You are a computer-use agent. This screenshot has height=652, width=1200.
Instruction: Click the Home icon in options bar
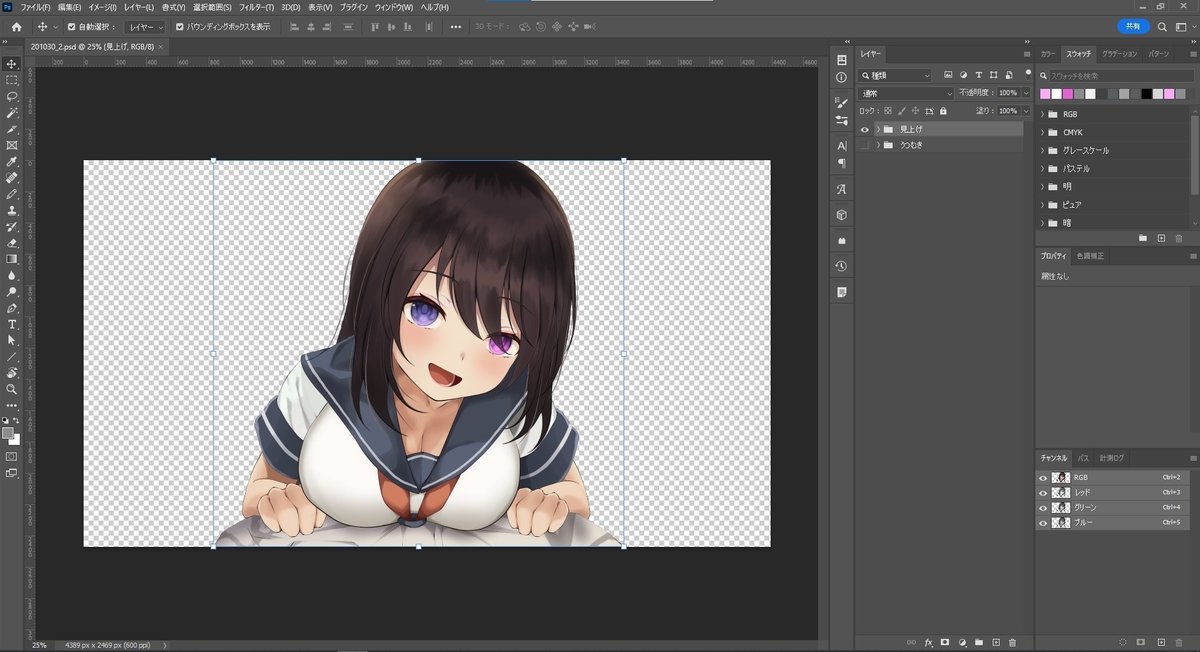pos(15,26)
